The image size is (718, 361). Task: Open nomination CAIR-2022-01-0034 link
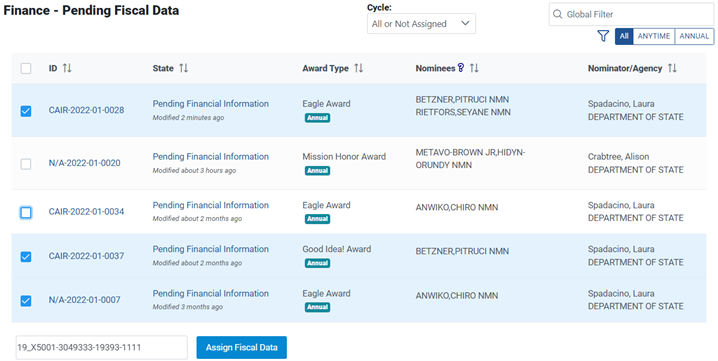(87, 211)
